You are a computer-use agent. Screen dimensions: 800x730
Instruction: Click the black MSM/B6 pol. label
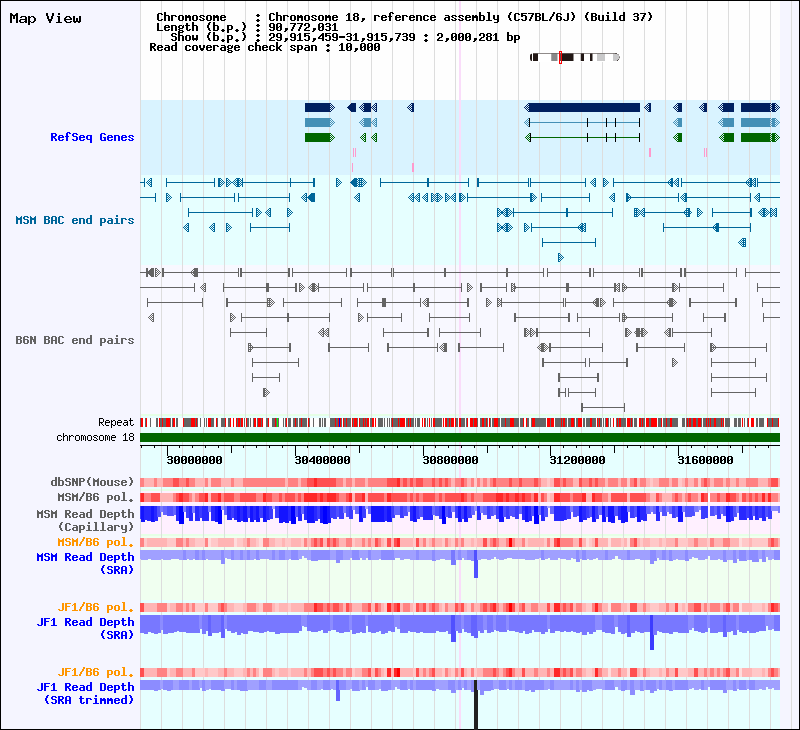95,497
